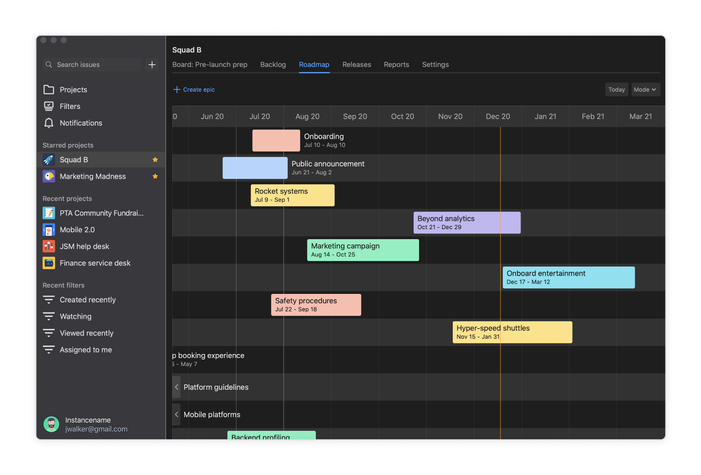
Task: Open the Notifications sidebar link
Action: [x=81, y=123]
